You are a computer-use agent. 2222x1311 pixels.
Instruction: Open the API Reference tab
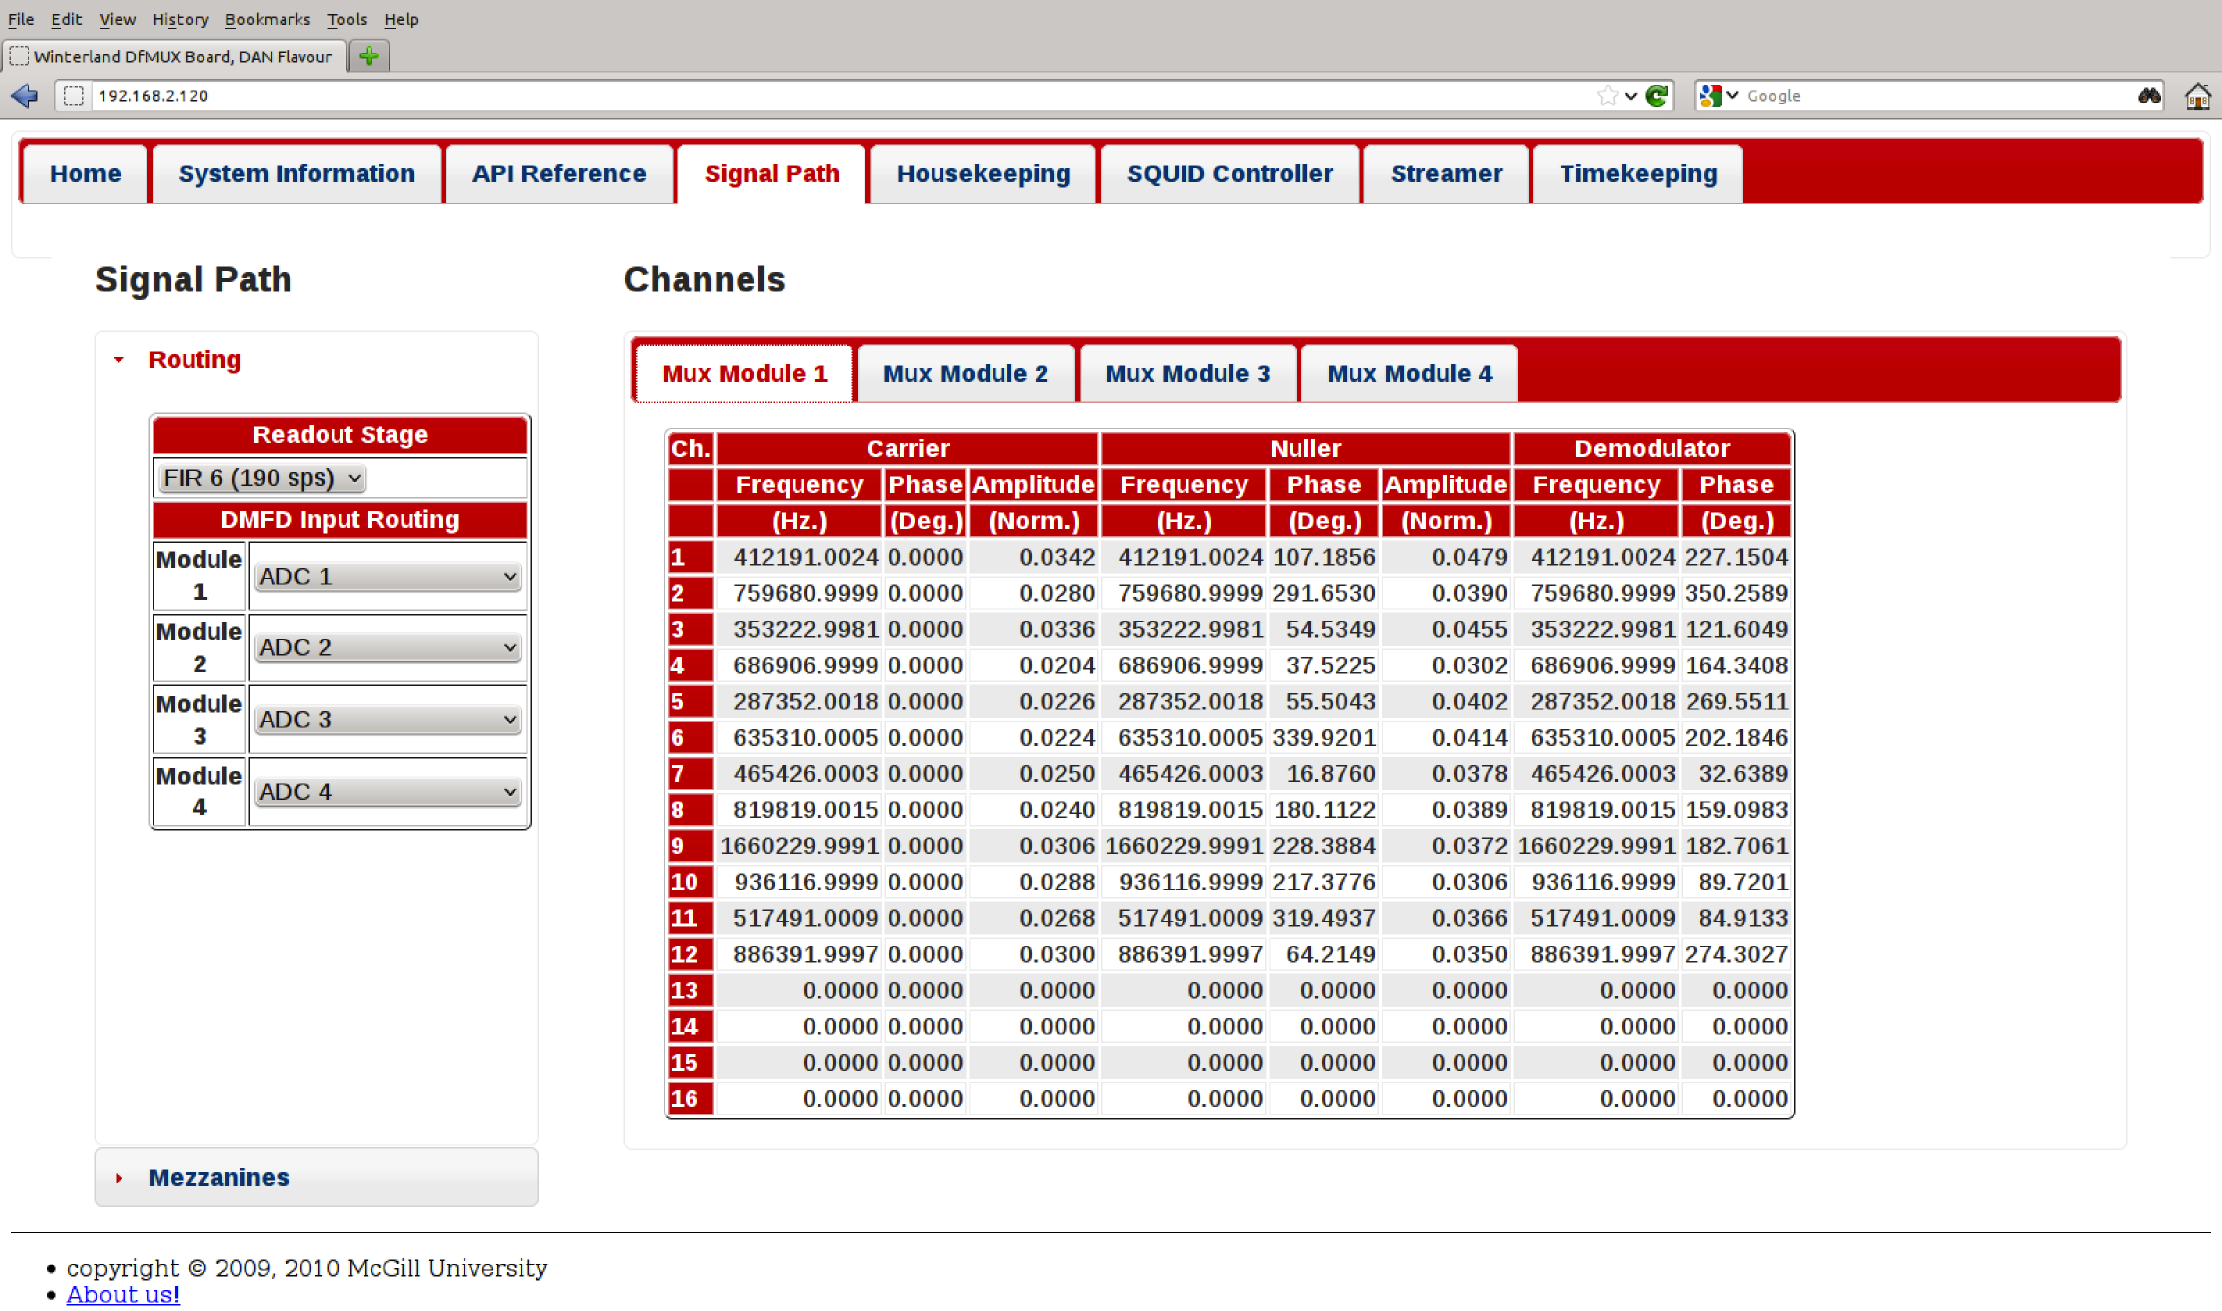(559, 174)
